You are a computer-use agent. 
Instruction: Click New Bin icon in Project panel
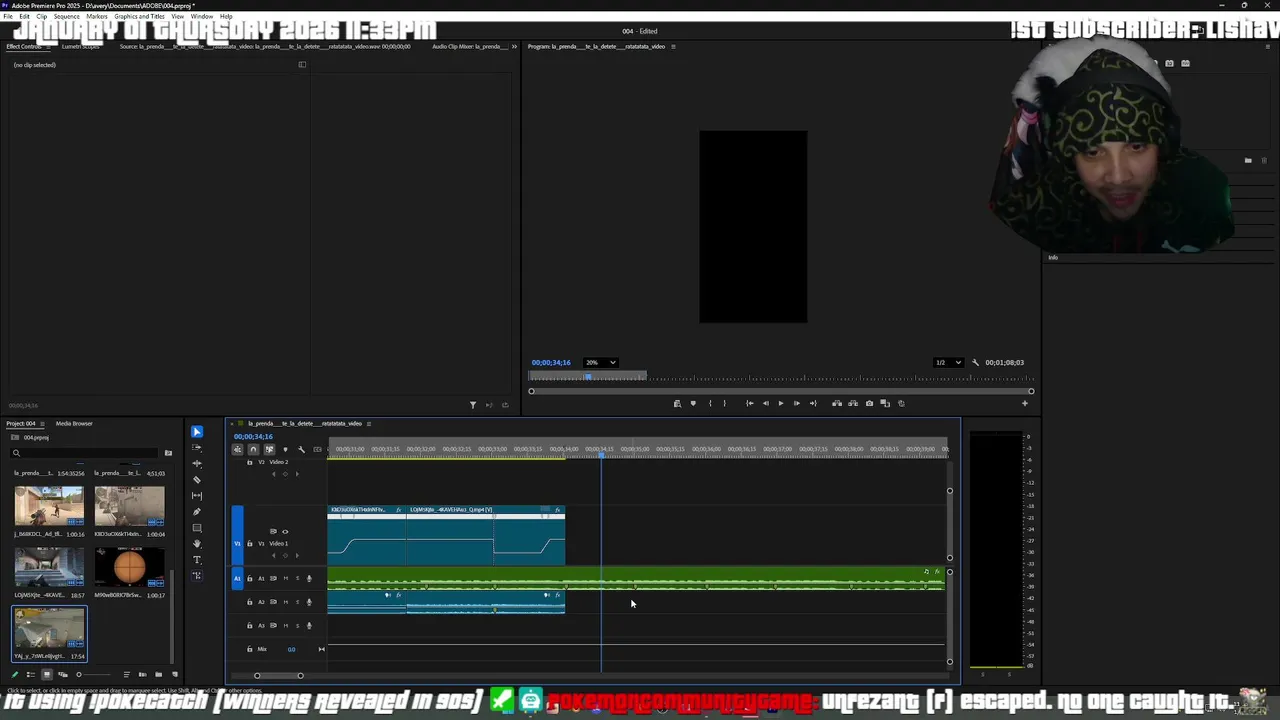[158, 674]
